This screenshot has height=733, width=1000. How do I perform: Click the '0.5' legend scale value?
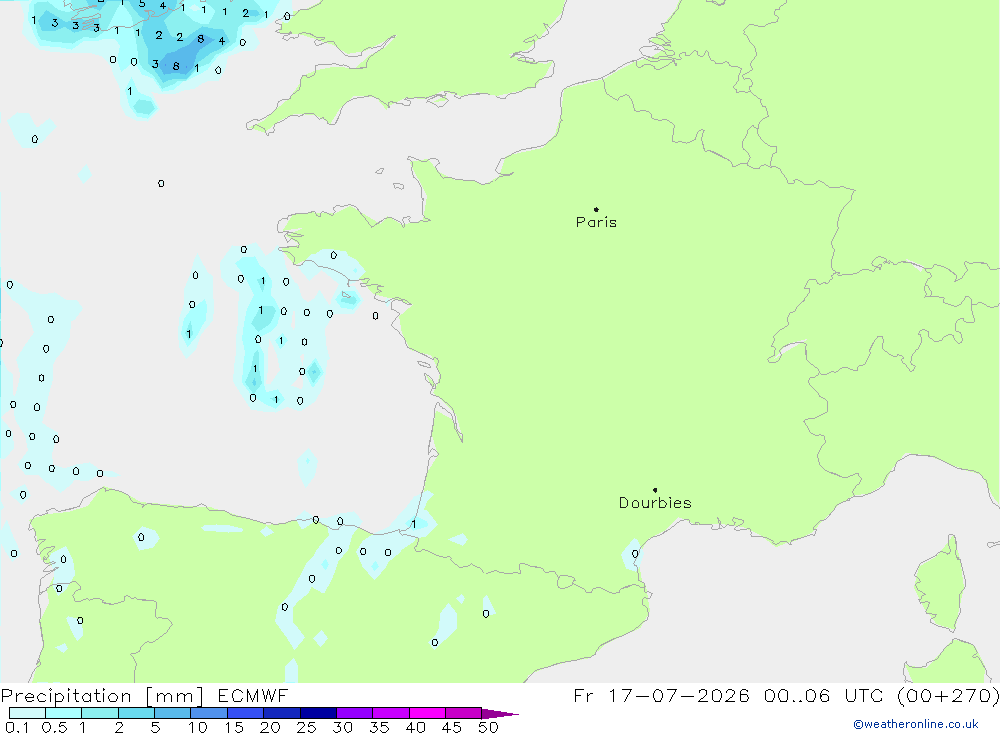pyautogui.click(x=54, y=727)
